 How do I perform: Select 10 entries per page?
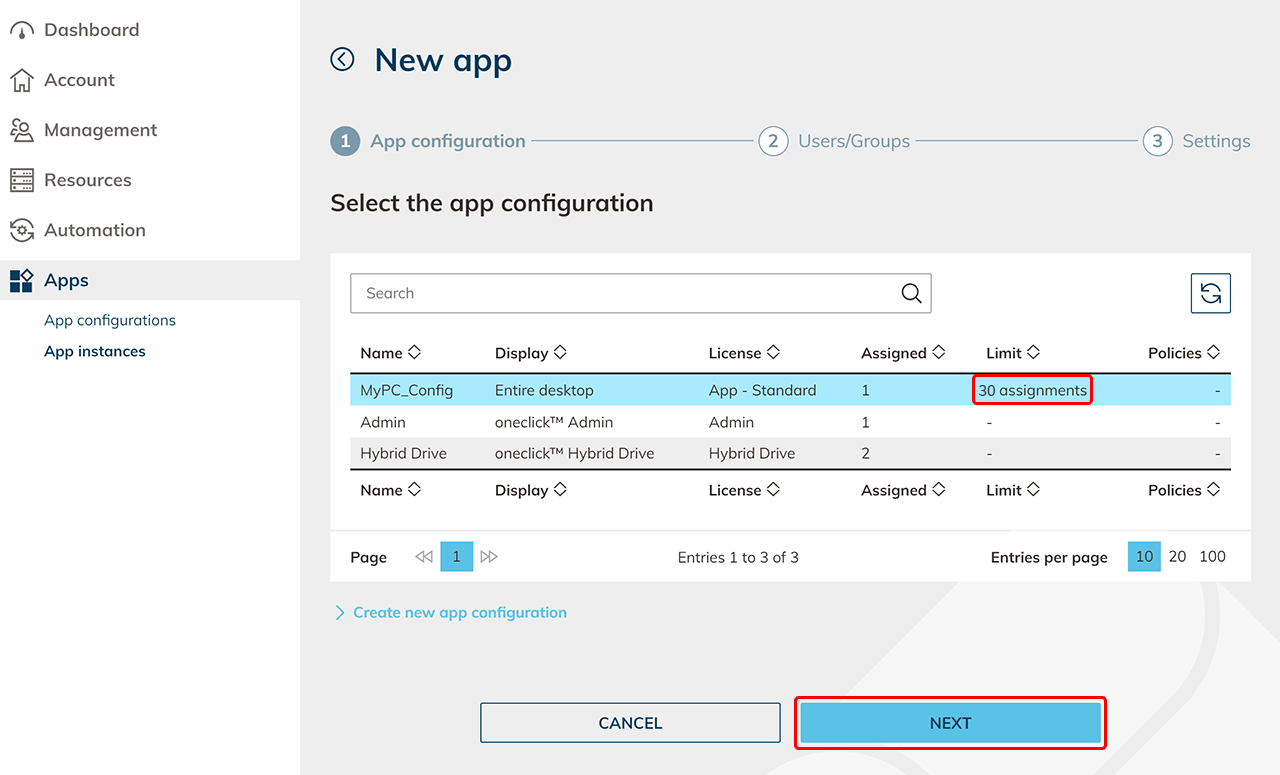coord(1144,557)
